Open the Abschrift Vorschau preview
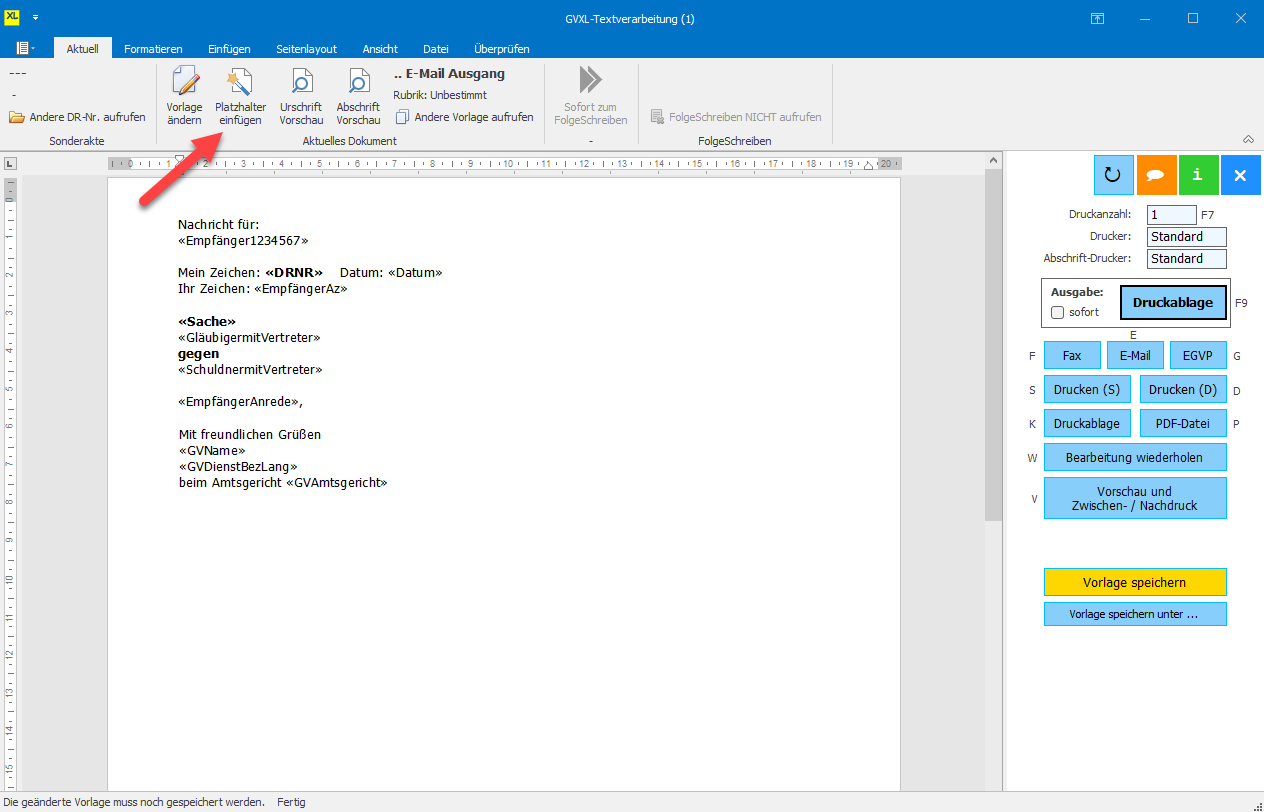 [x=358, y=96]
